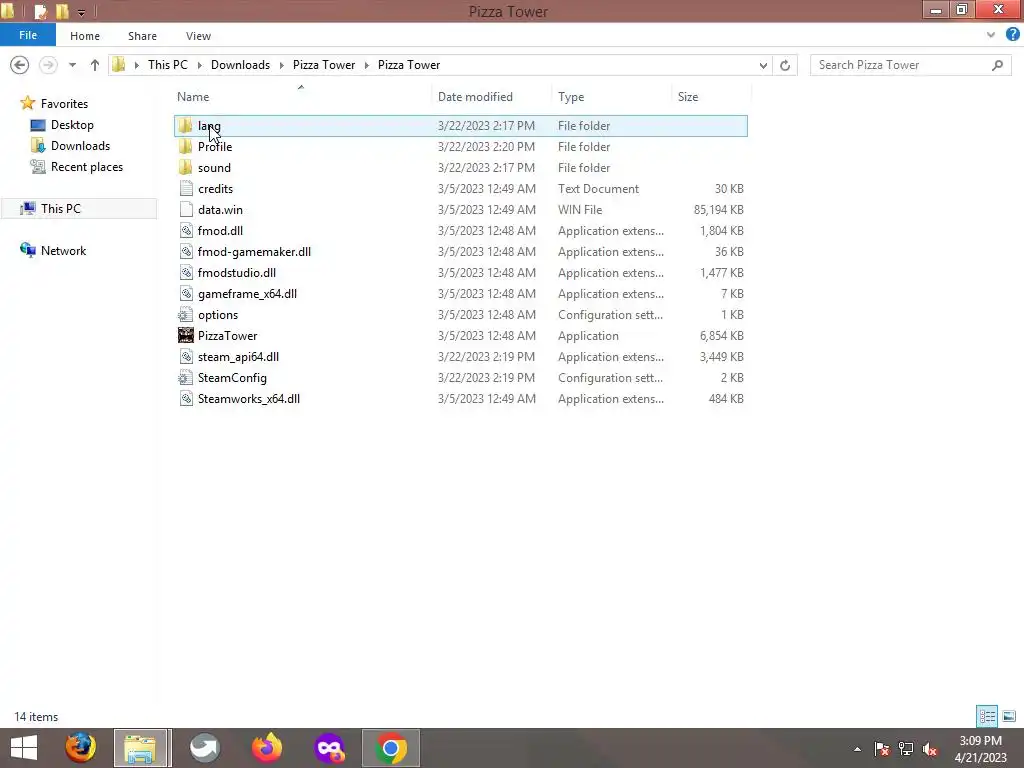Select Recent places in the sidebar
The image size is (1024, 768).
[87, 167]
